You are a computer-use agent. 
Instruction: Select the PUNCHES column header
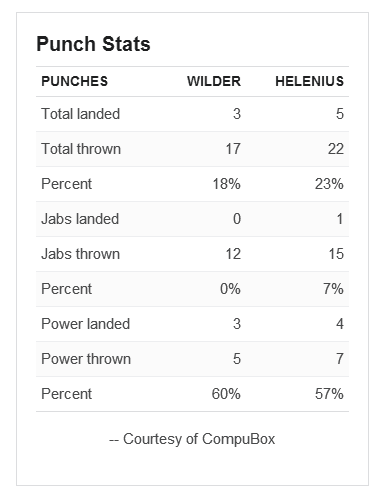(x=75, y=81)
